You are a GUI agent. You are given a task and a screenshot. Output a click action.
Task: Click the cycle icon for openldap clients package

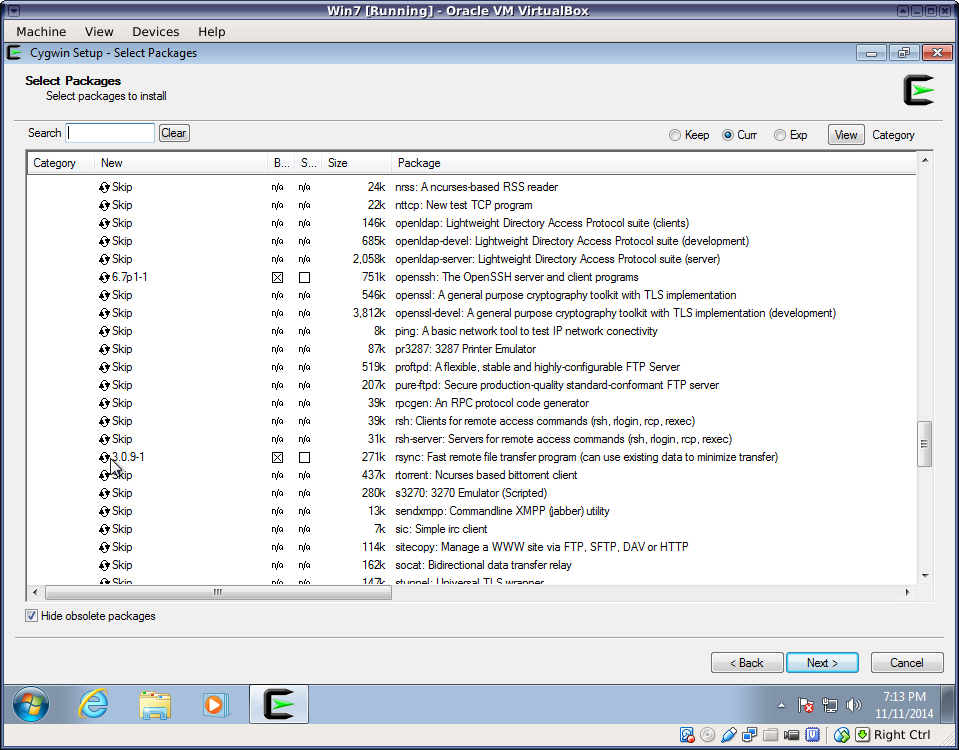coord(104,223)
